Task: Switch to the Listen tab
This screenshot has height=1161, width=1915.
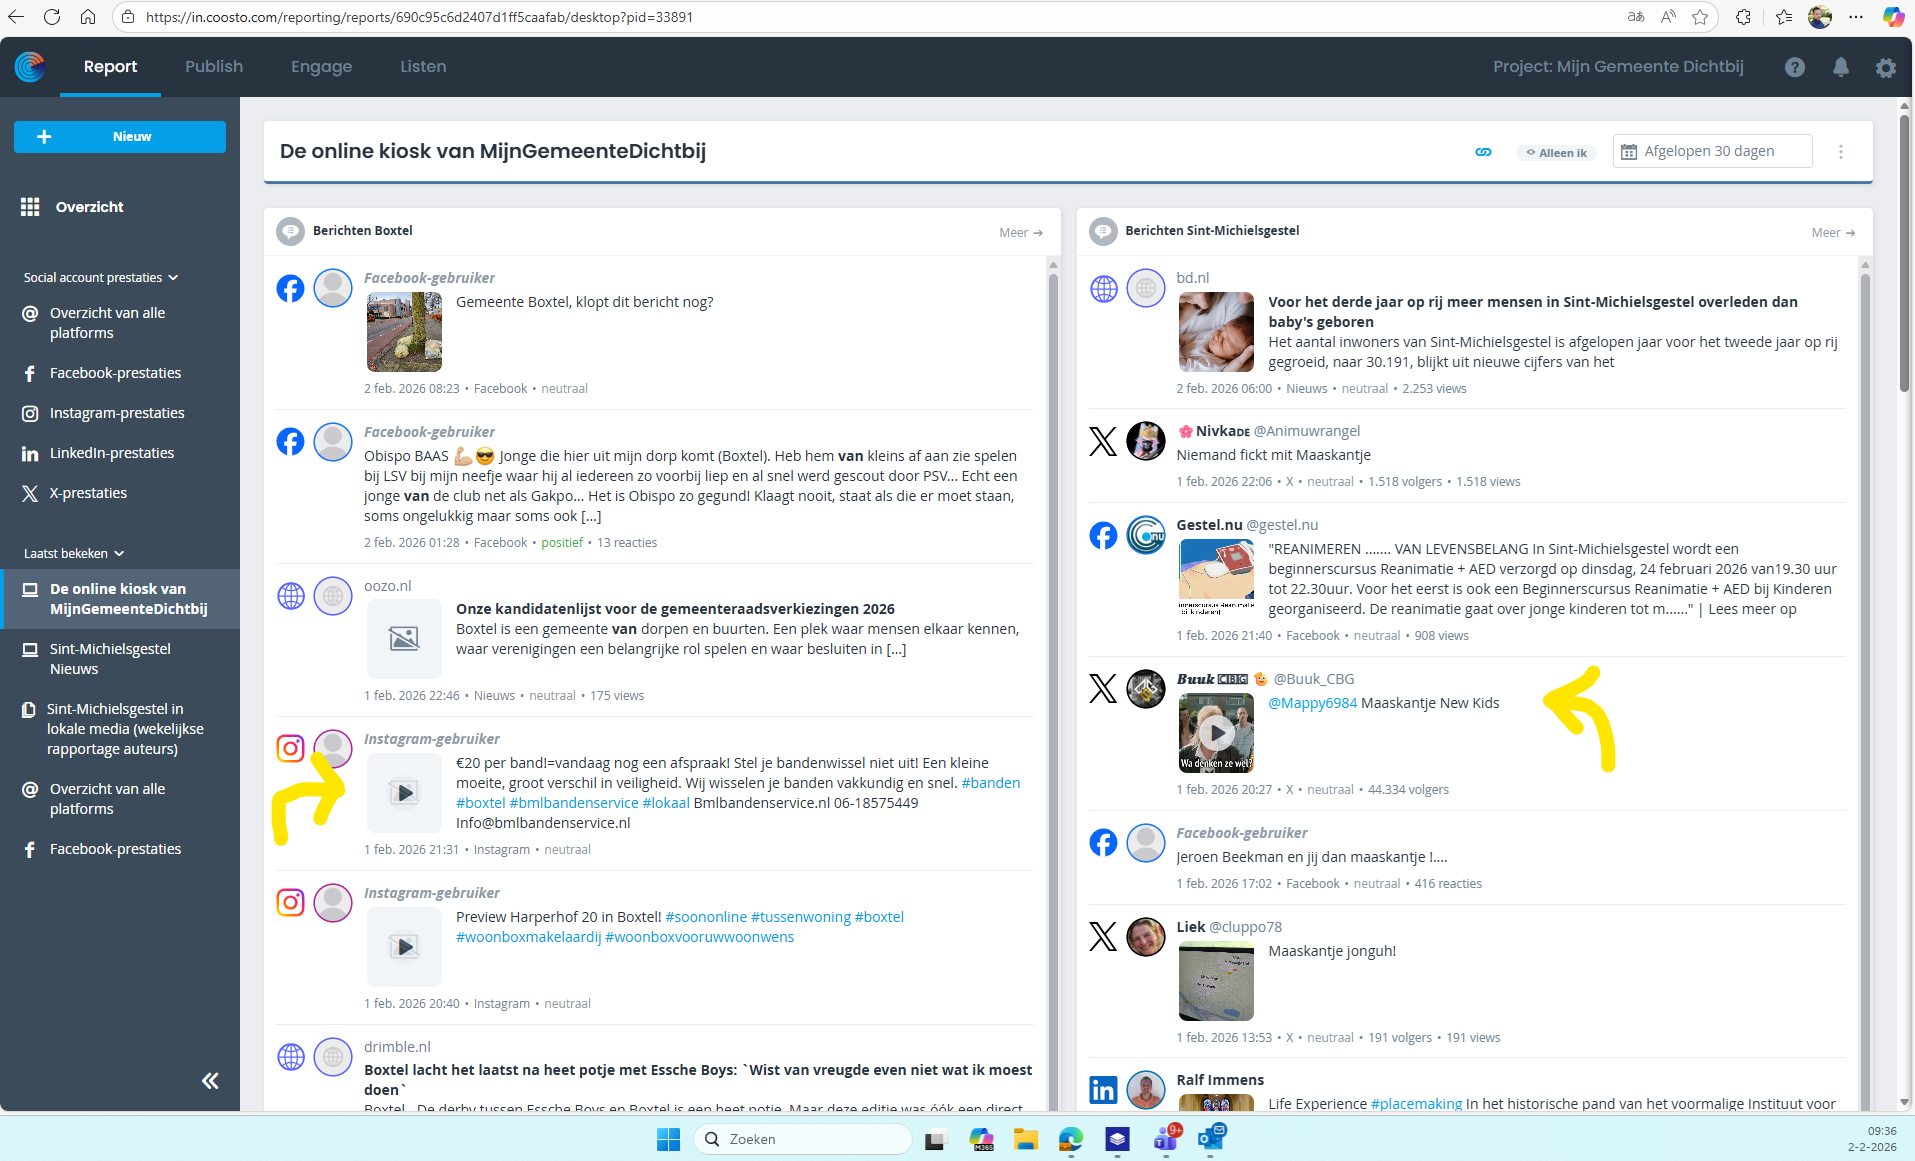Action: (x=423, y=67)
